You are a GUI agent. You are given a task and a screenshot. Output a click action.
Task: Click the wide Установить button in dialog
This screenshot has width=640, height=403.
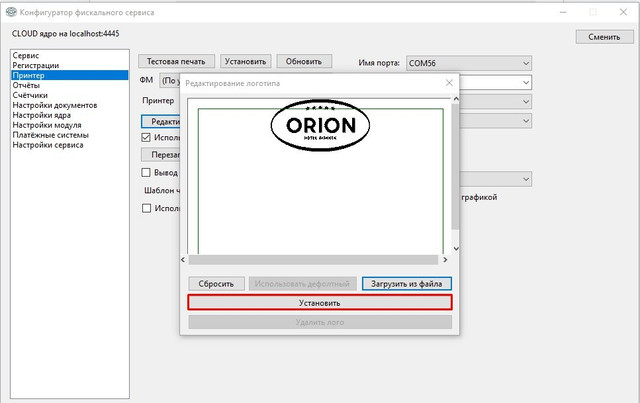click(320, 303)
